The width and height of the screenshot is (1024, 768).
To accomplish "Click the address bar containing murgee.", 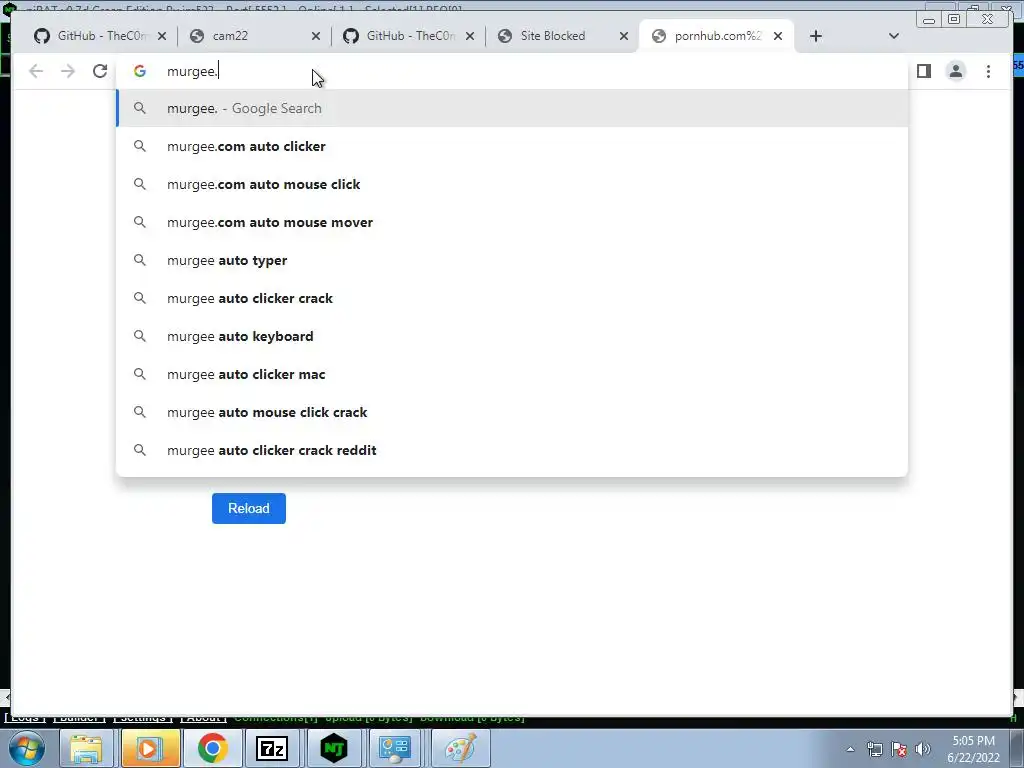I will (512, 71).
